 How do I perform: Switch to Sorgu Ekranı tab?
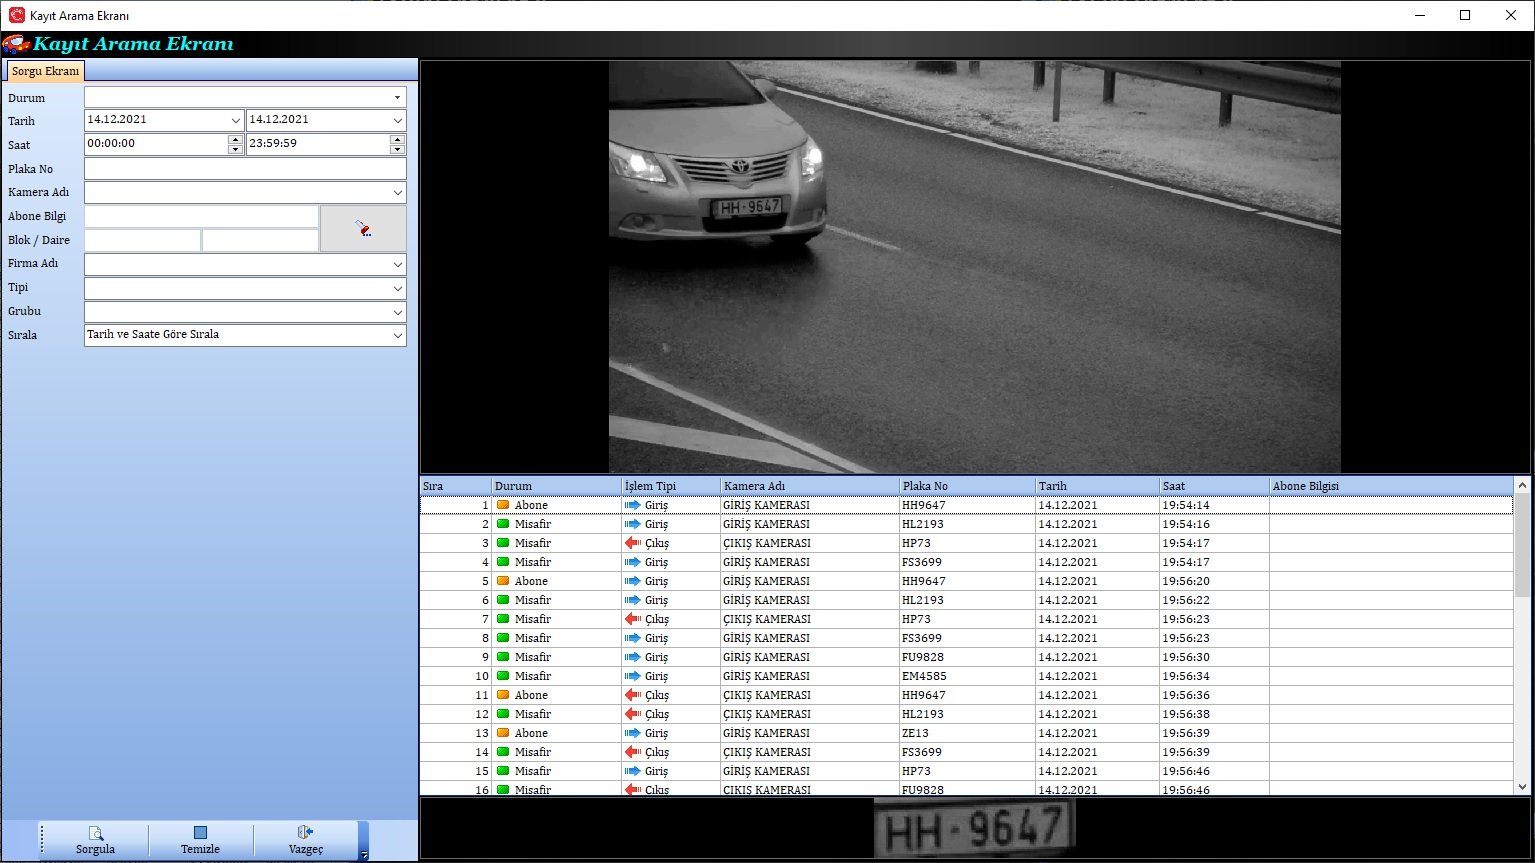point(45,71)
